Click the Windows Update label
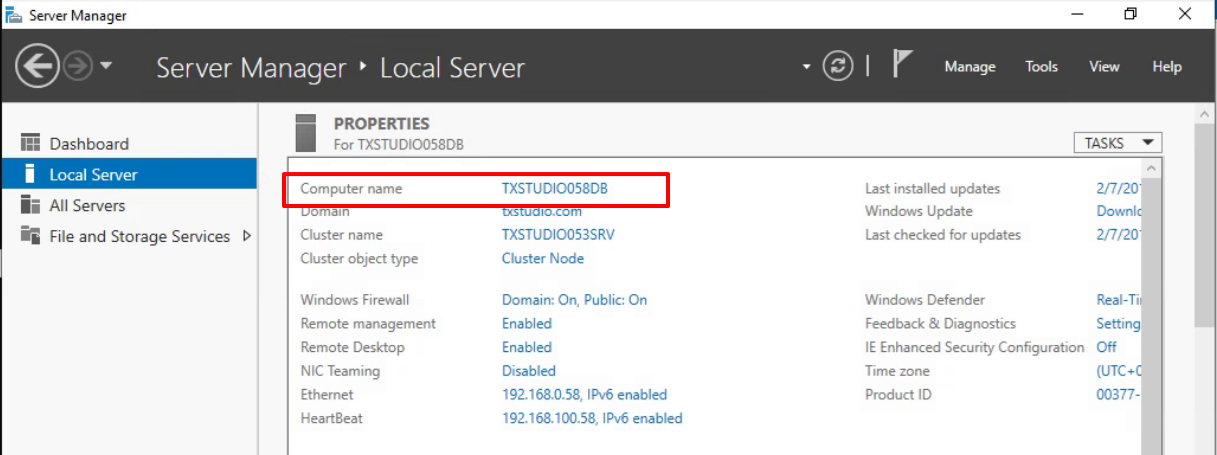Viewport: 1217px width, 455px height. (x=918, y=211)
